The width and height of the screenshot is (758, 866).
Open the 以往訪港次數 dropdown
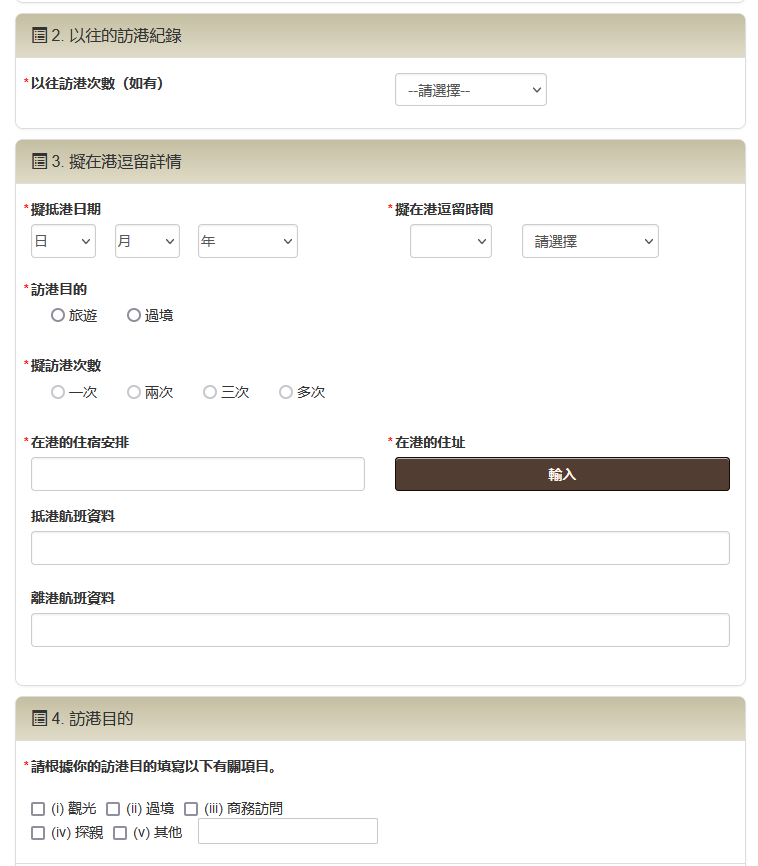[x=471, y=89]
